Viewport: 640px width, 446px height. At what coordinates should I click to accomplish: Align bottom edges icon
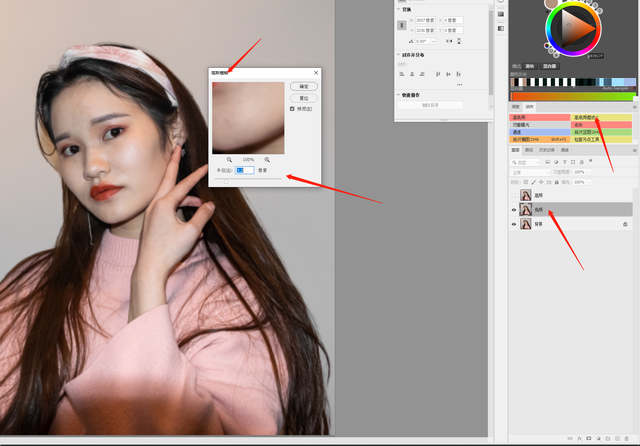click(458, 74)
